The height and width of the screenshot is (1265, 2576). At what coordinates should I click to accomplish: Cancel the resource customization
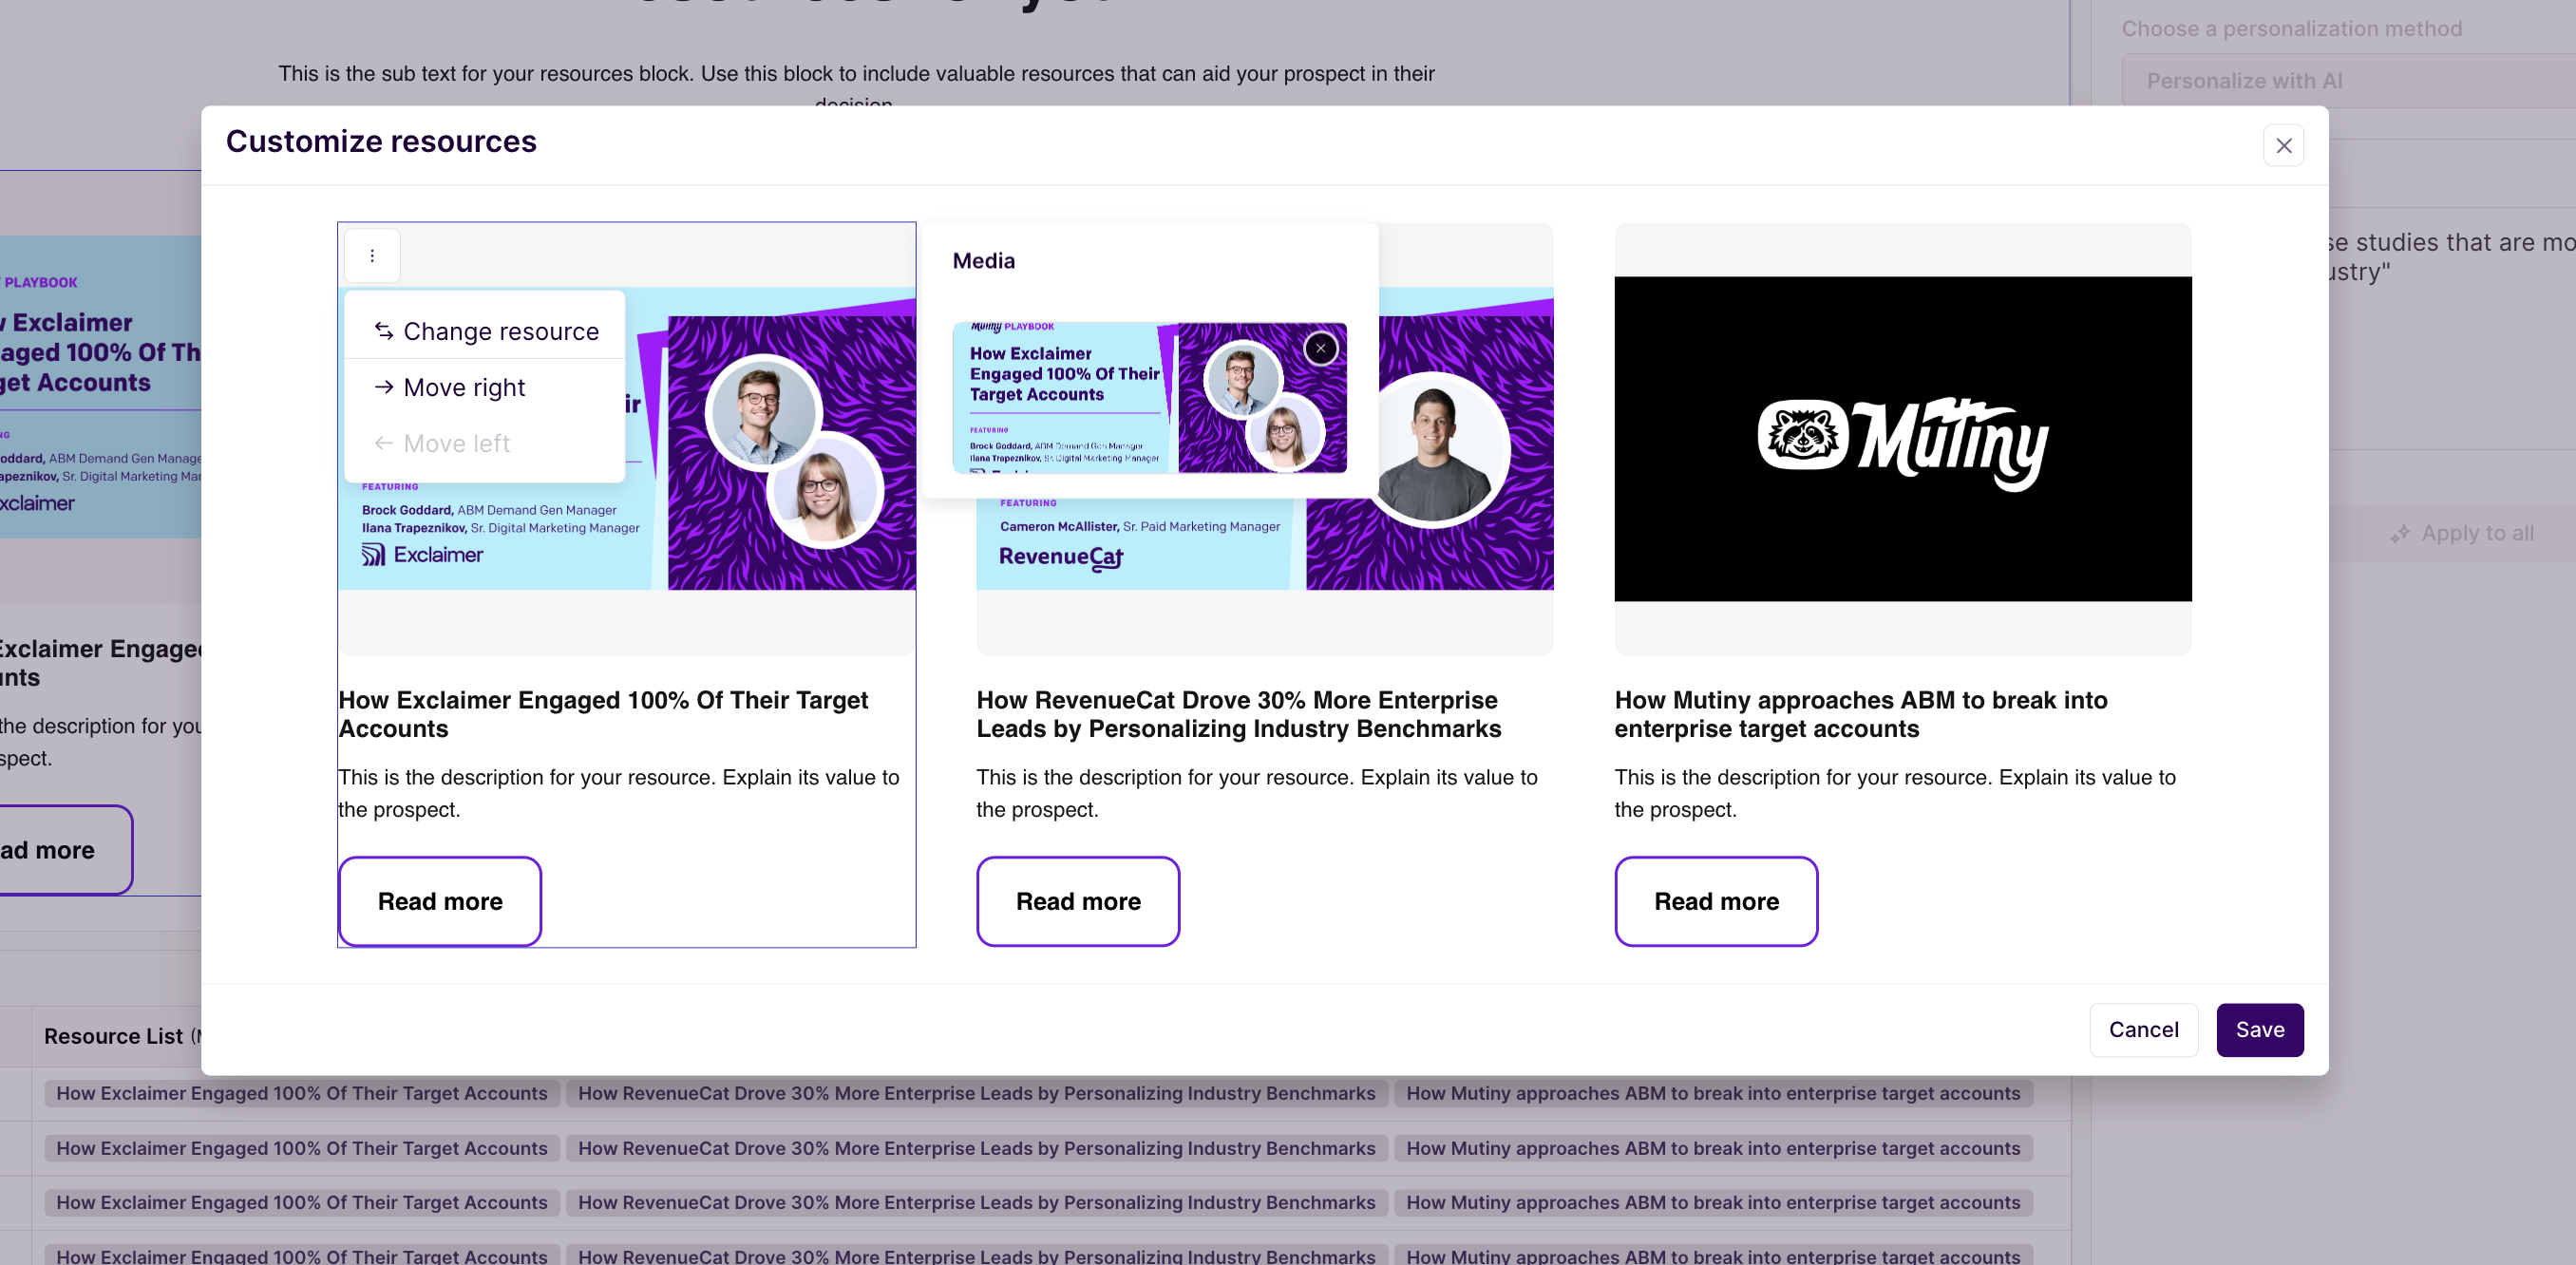2143,1030
